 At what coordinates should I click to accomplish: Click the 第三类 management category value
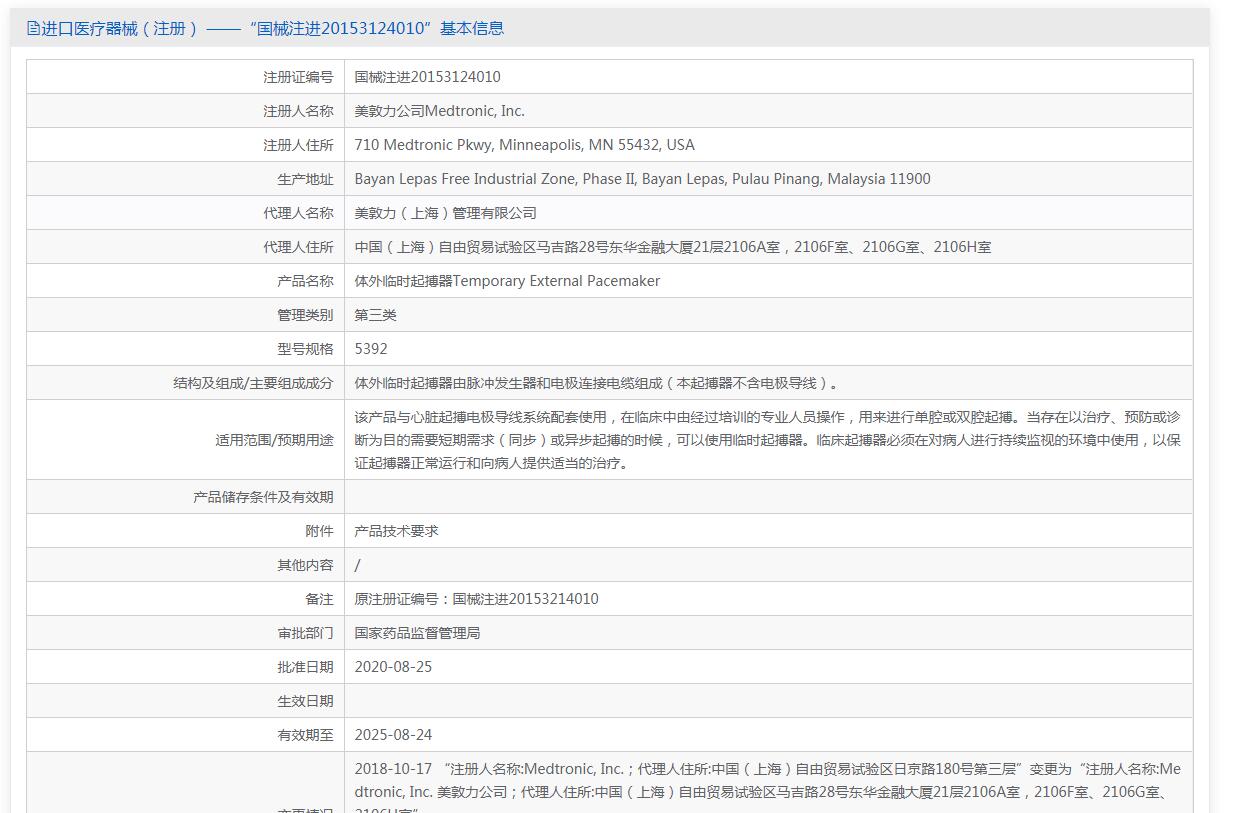coord(375,315)
